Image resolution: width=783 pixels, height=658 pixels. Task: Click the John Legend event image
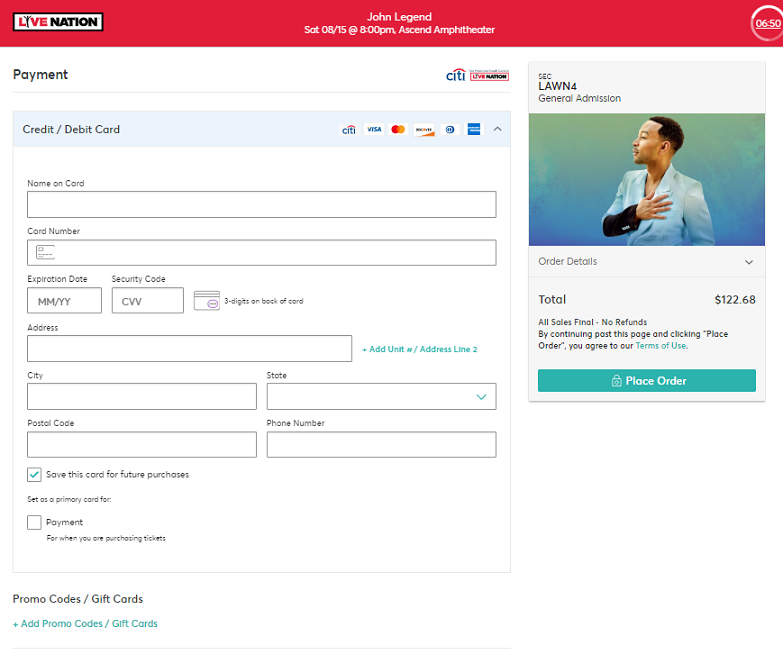647,180
